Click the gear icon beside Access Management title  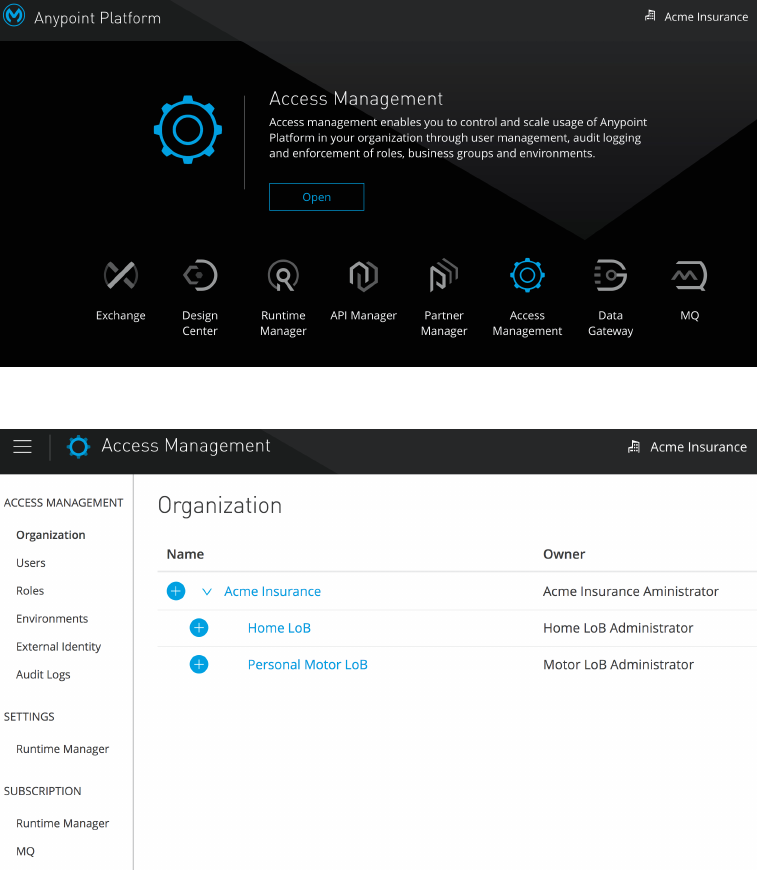point(78,447)
